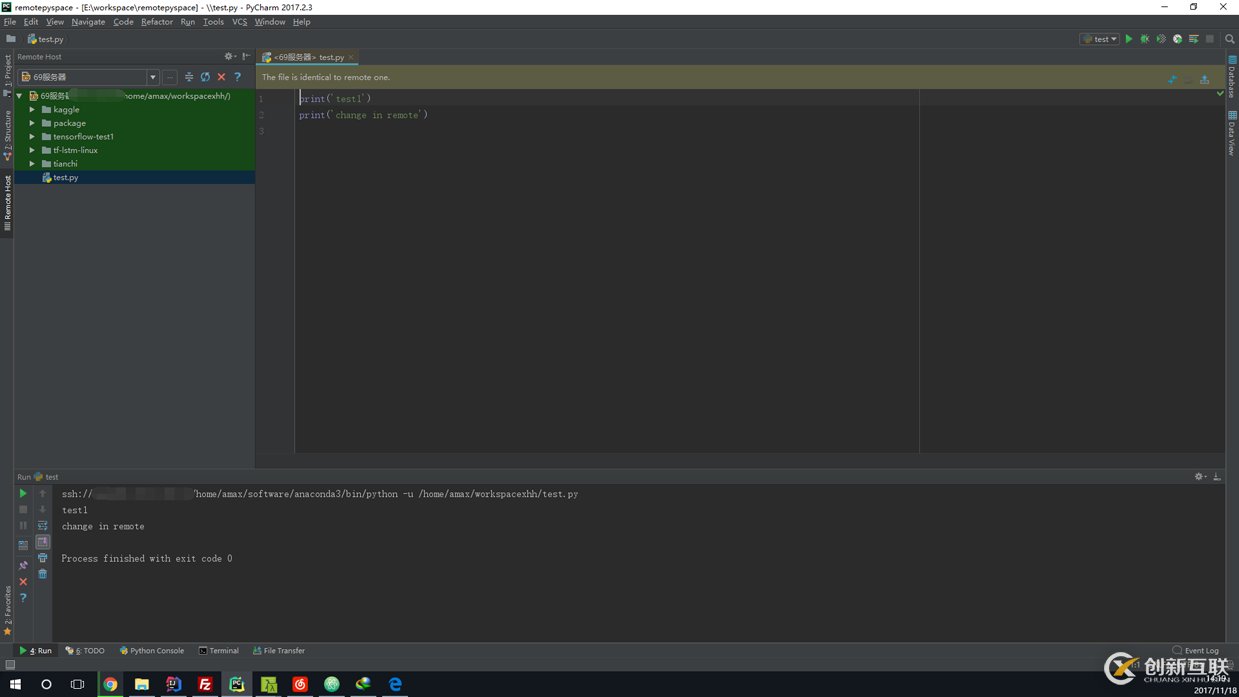
Task: Open the test run configuration dropdown
Action: click(1100, 39)
